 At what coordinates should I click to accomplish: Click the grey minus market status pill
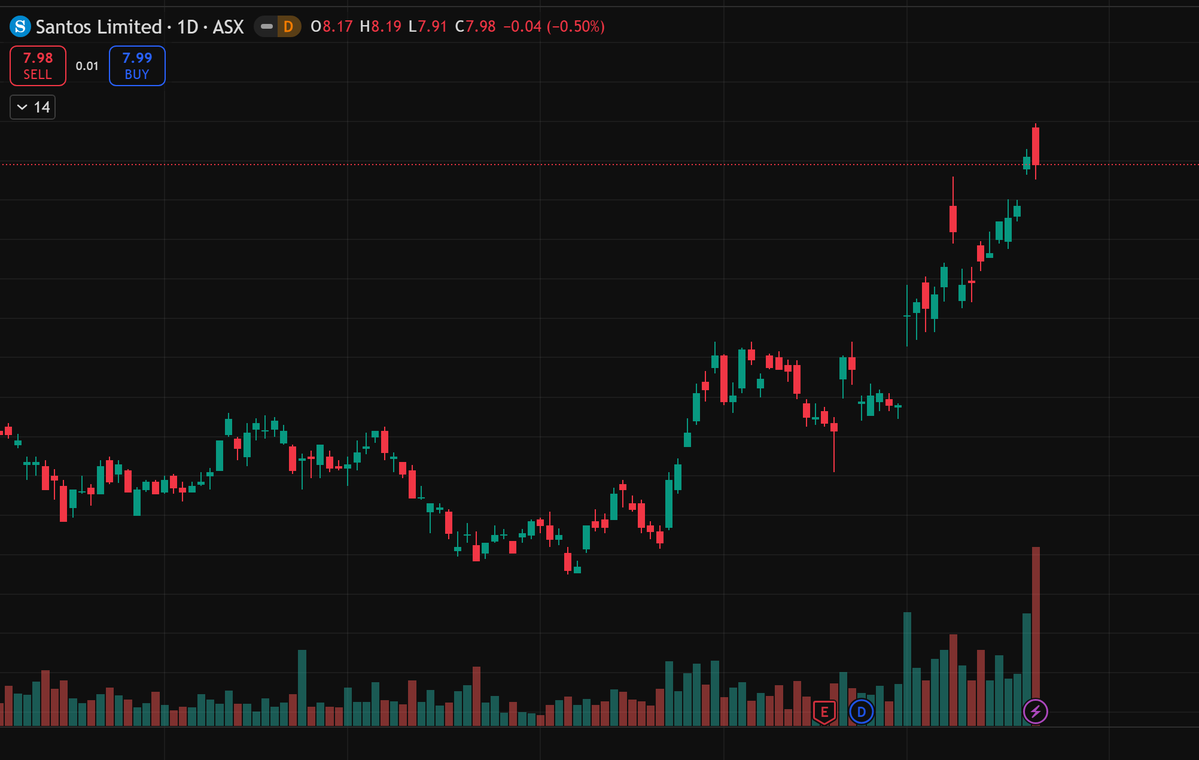(x=266, y=27)
